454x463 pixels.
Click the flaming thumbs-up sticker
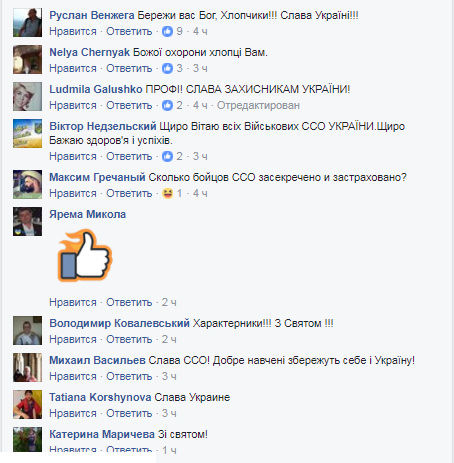85,255
